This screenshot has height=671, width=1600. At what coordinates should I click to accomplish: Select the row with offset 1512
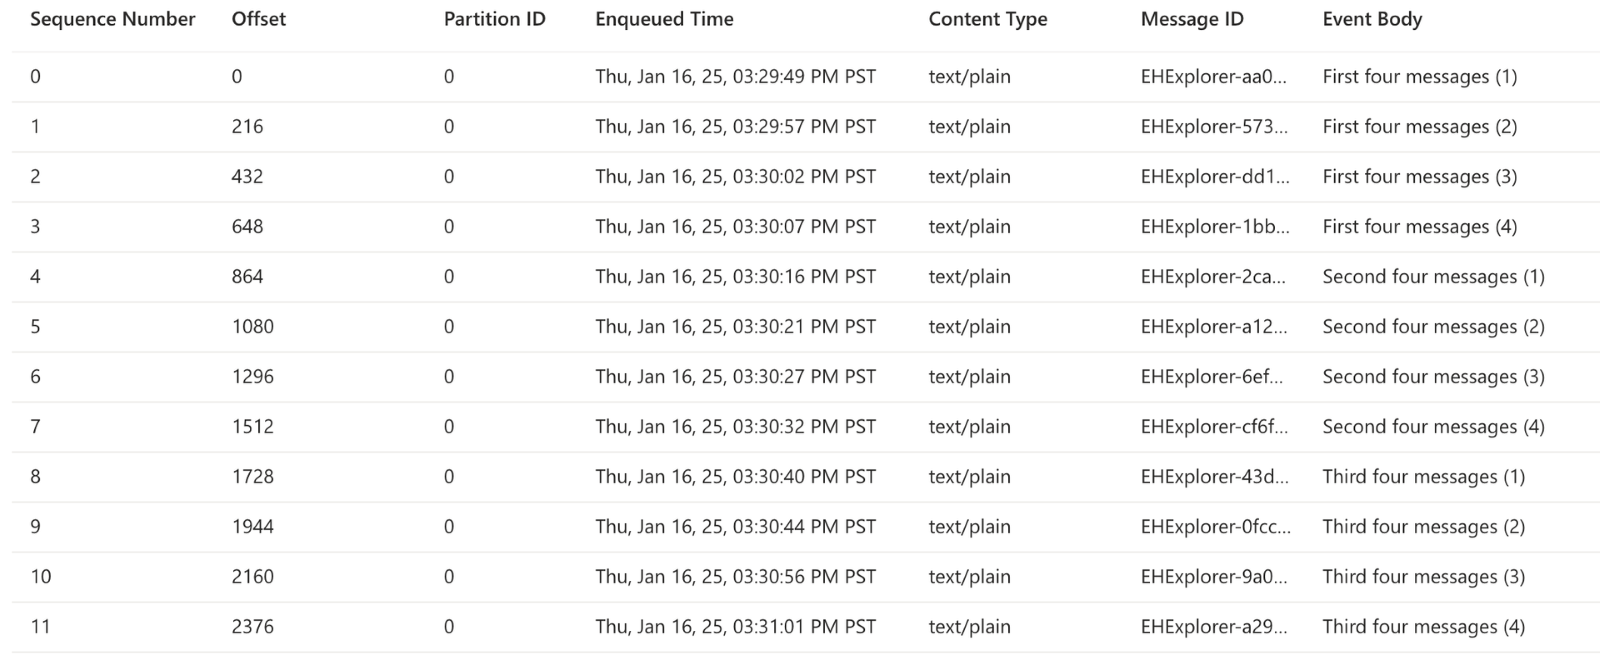point(252,427)
